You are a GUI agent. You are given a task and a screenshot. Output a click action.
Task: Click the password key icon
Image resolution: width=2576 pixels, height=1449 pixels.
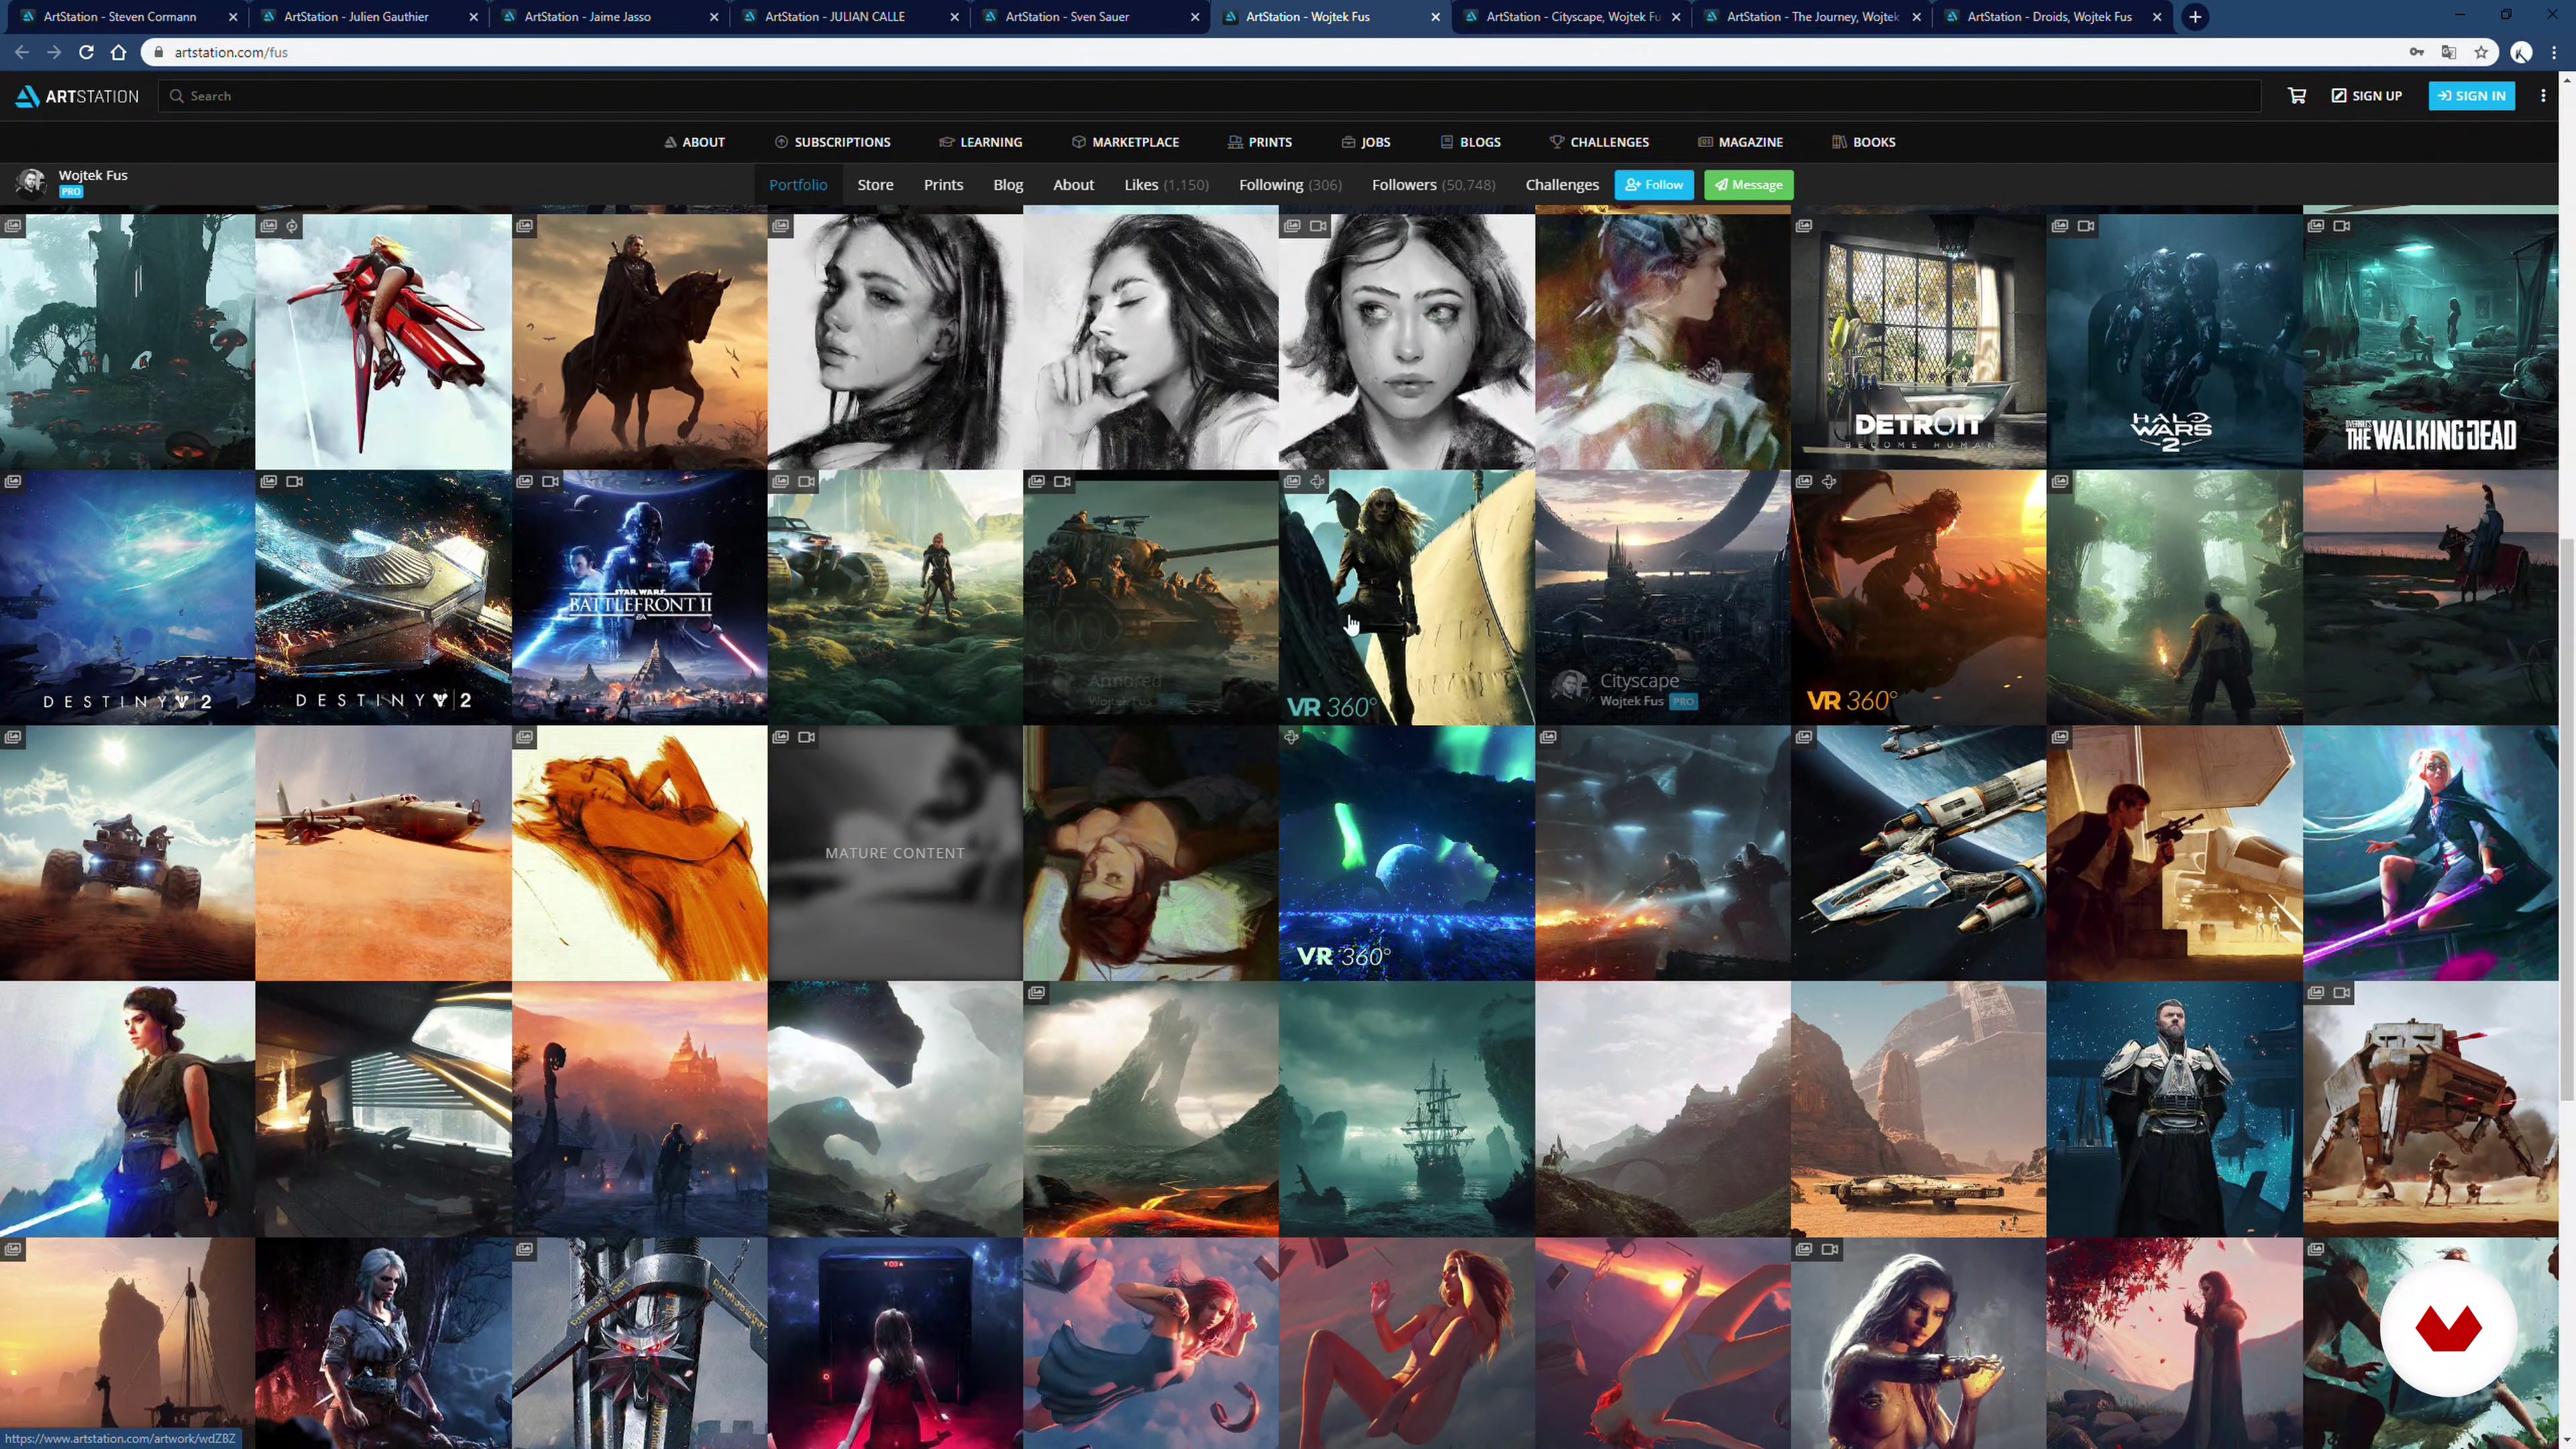[x=2417, y=52]
